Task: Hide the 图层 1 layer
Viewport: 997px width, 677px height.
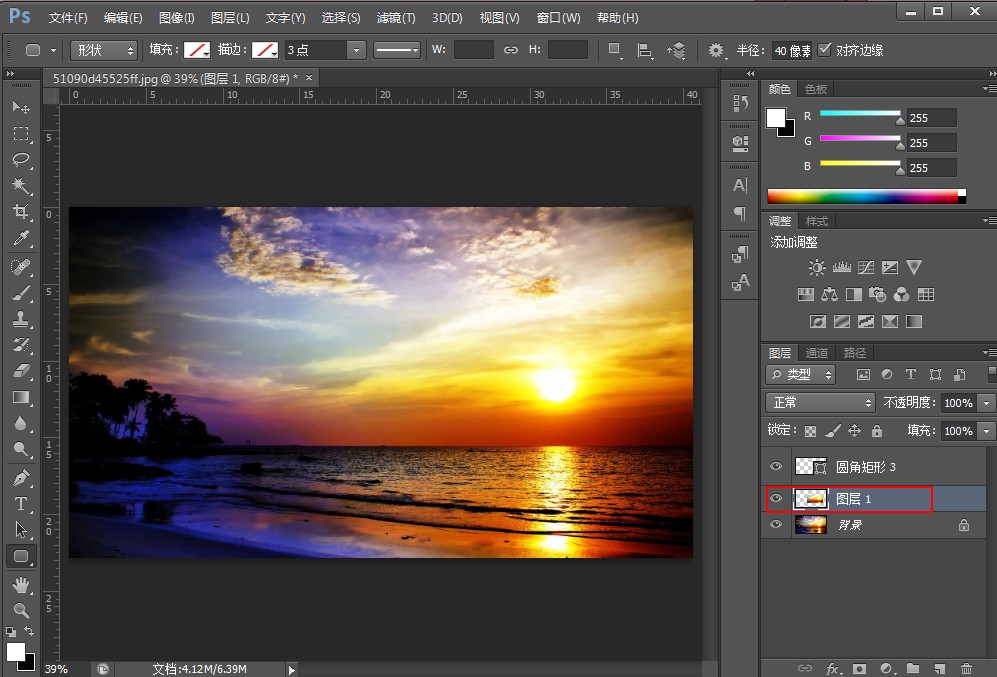Action: 776,498
